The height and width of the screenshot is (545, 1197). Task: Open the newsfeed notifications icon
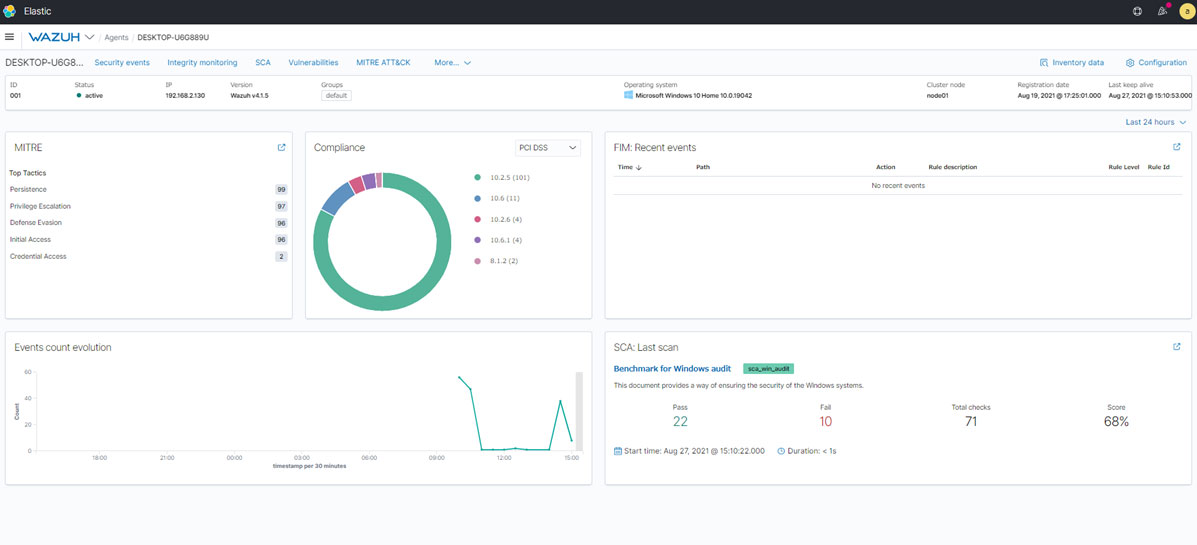pyautogui.click(x=1163, y=11)
